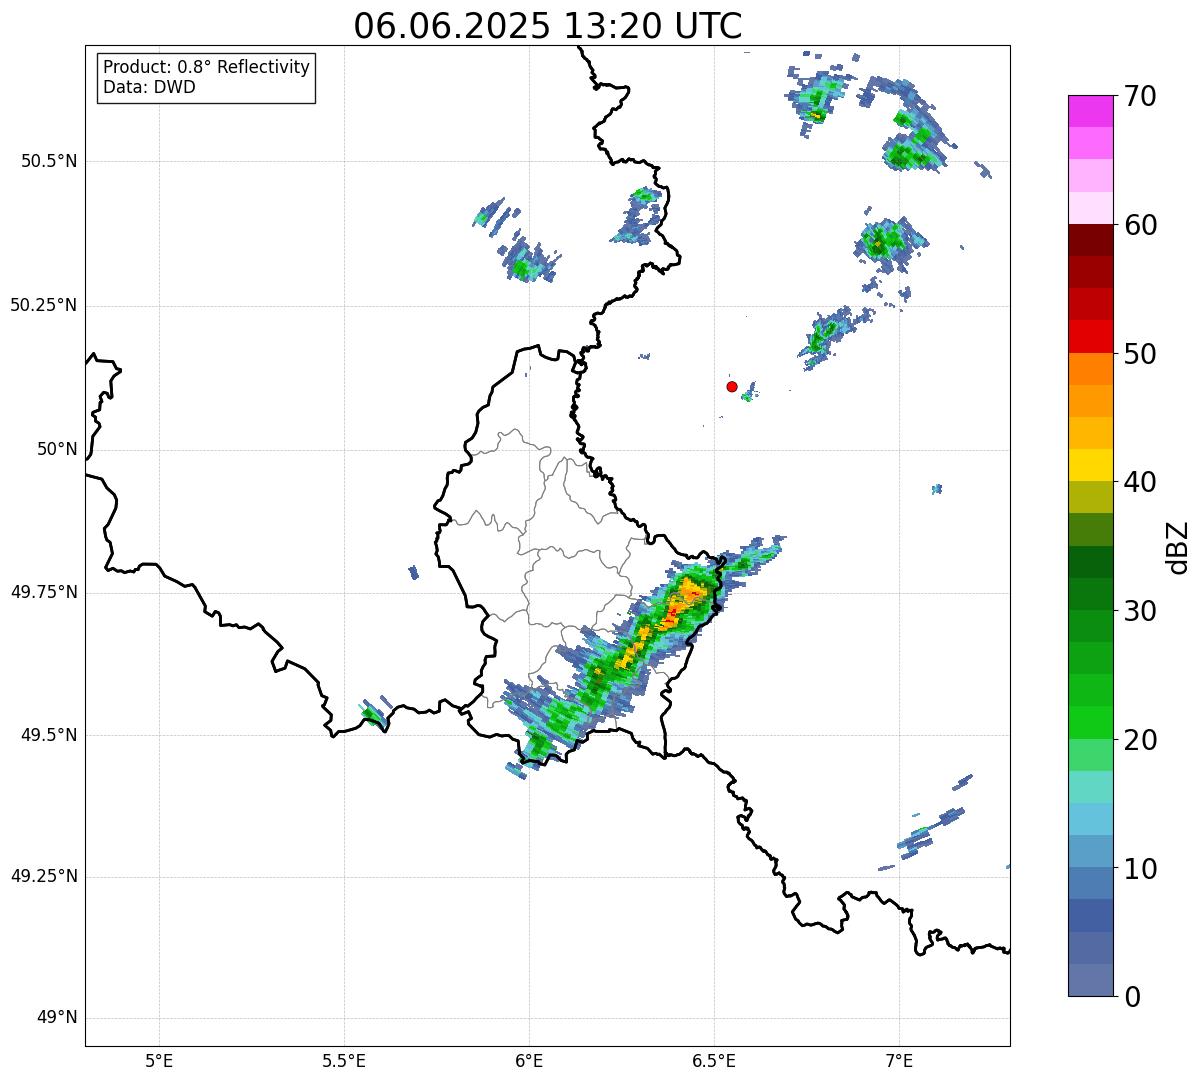1202x1081 pixels.
Task: Click the '49.25°N' latitude label
Action: click(x=43, y=877)
